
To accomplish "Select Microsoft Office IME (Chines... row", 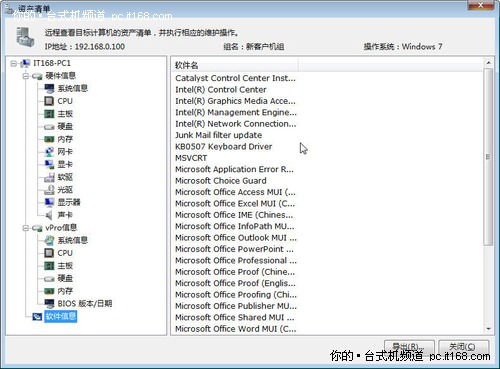I will tap(235, 215).
